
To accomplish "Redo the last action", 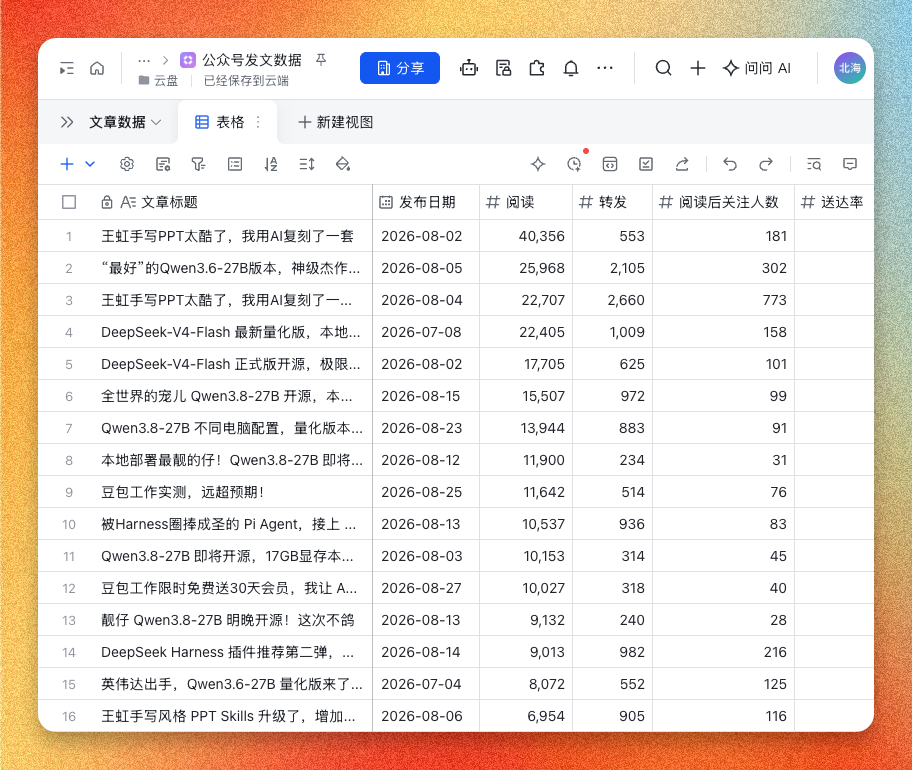I will [x=766, y=164].
